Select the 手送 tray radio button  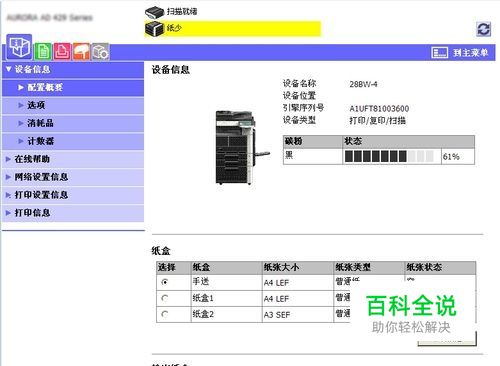(165, 282)
